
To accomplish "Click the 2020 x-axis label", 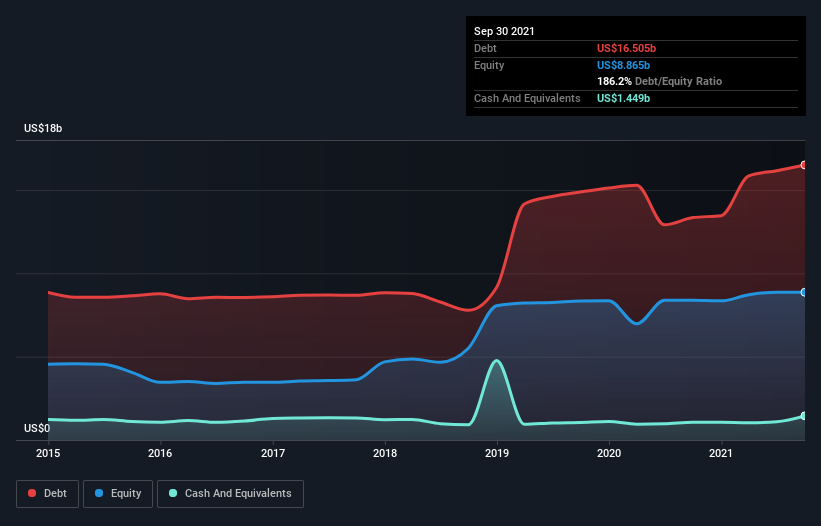I will 609,453.
